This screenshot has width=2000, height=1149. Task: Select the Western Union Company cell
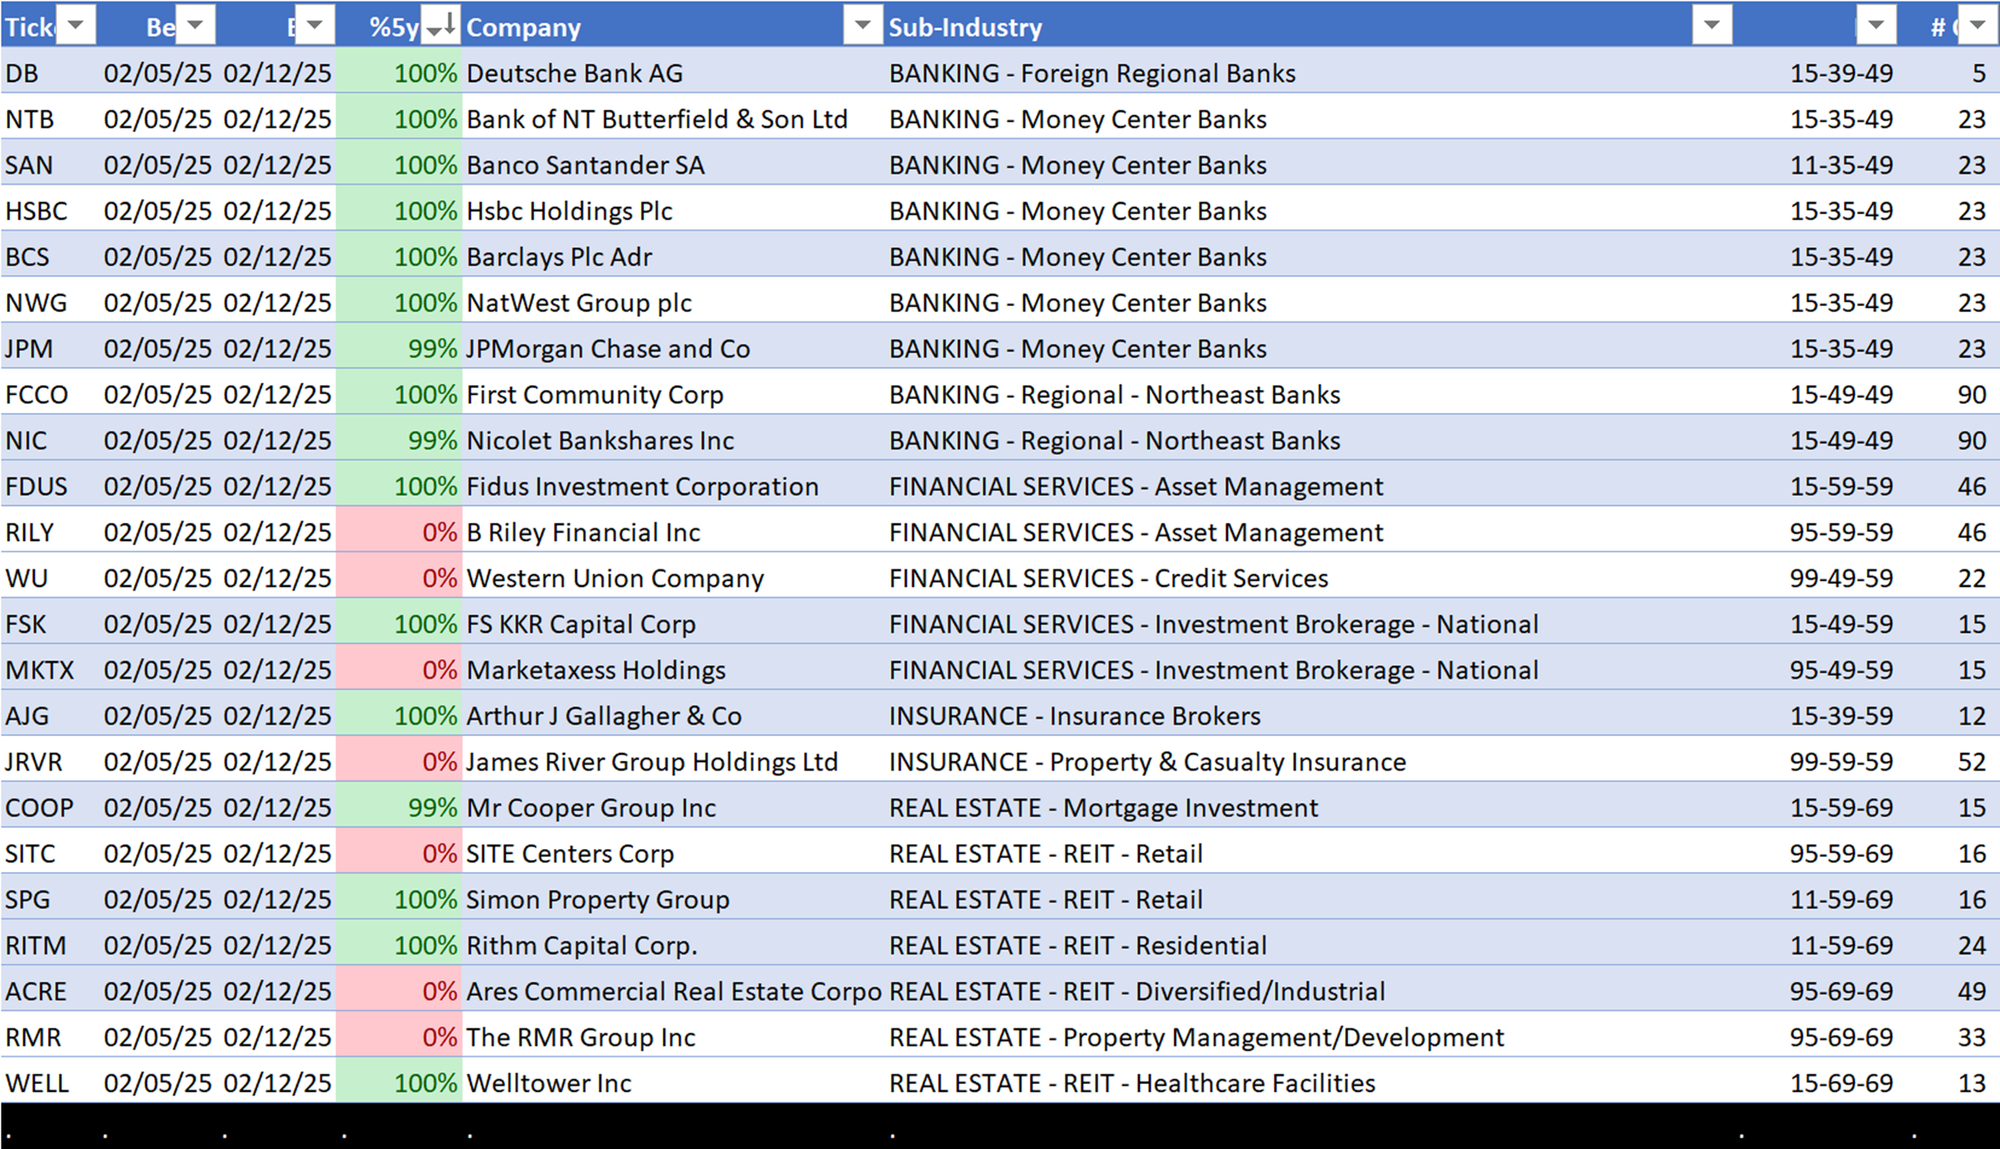tap(615, 578)
